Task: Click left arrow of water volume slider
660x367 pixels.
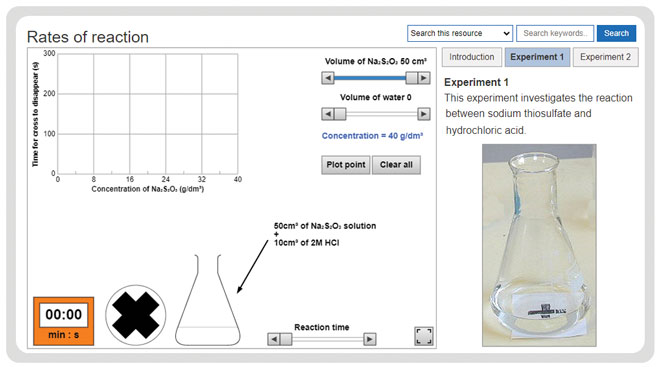Action: click(x=327, y=114)
